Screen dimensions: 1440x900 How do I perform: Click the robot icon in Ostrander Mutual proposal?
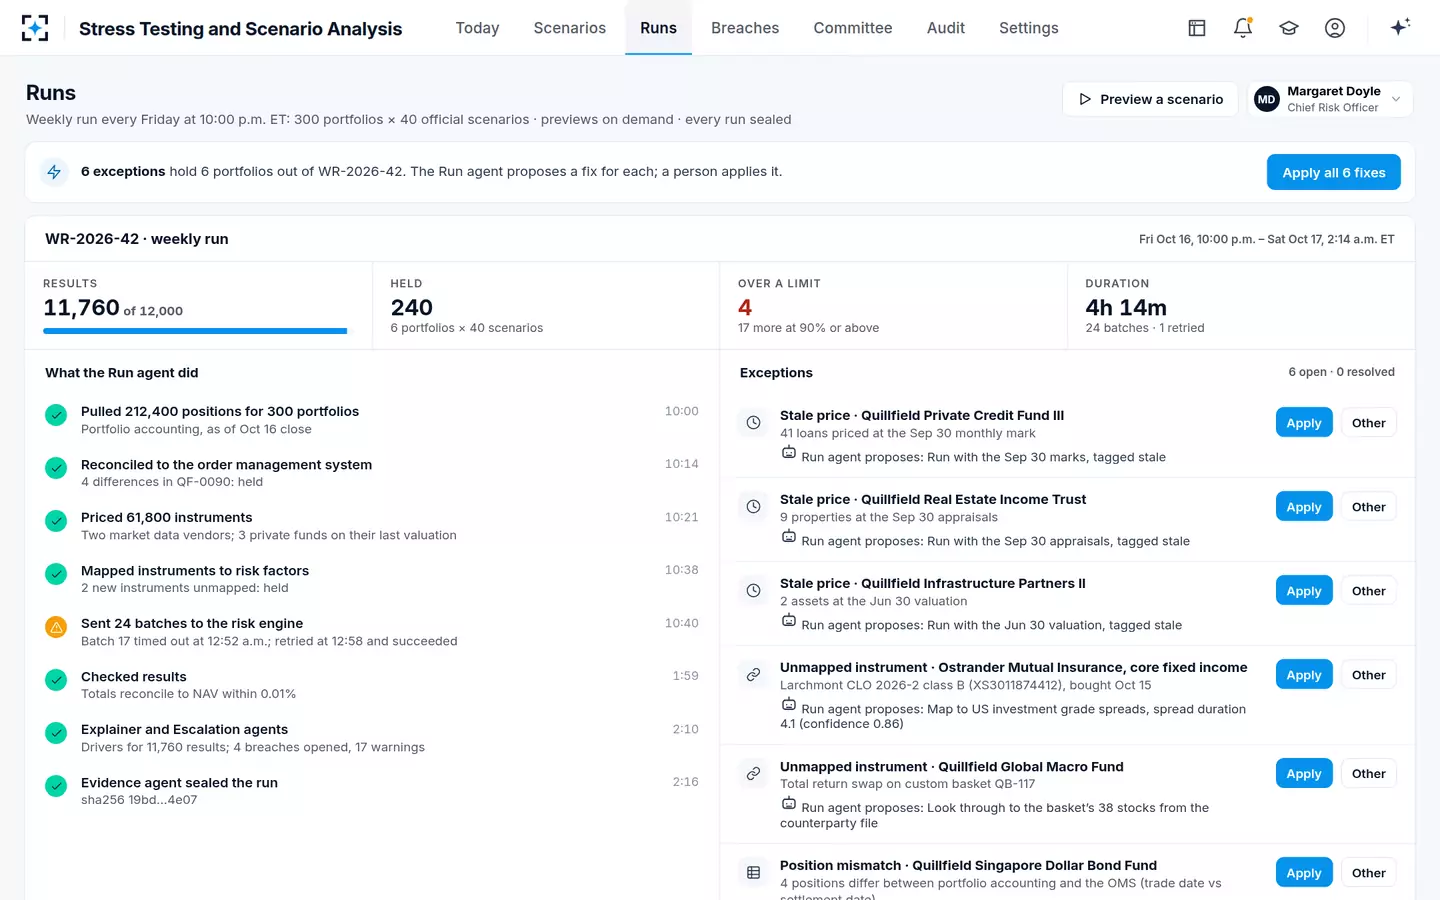(789, 705)
